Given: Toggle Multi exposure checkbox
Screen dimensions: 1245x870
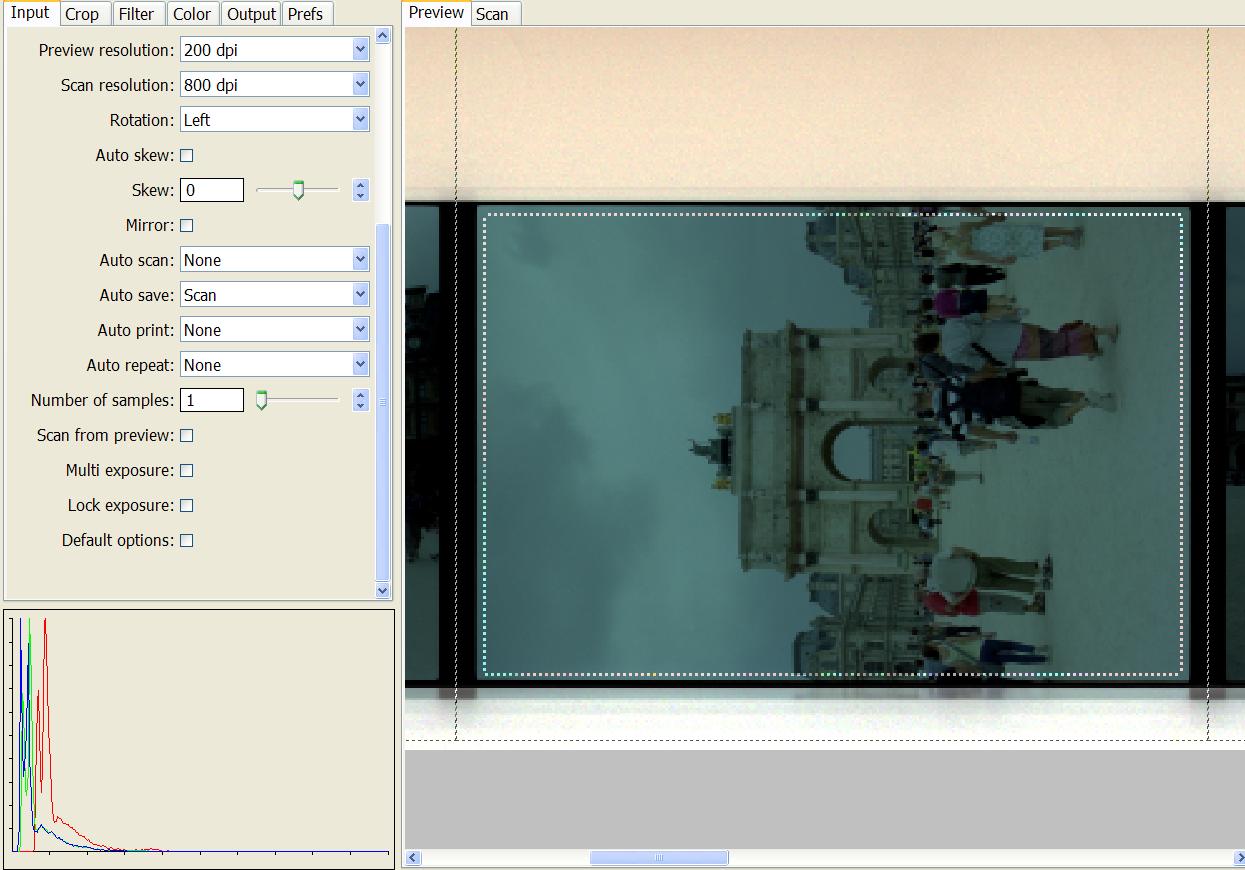Looking at the screenshot, I should [186, 470].
